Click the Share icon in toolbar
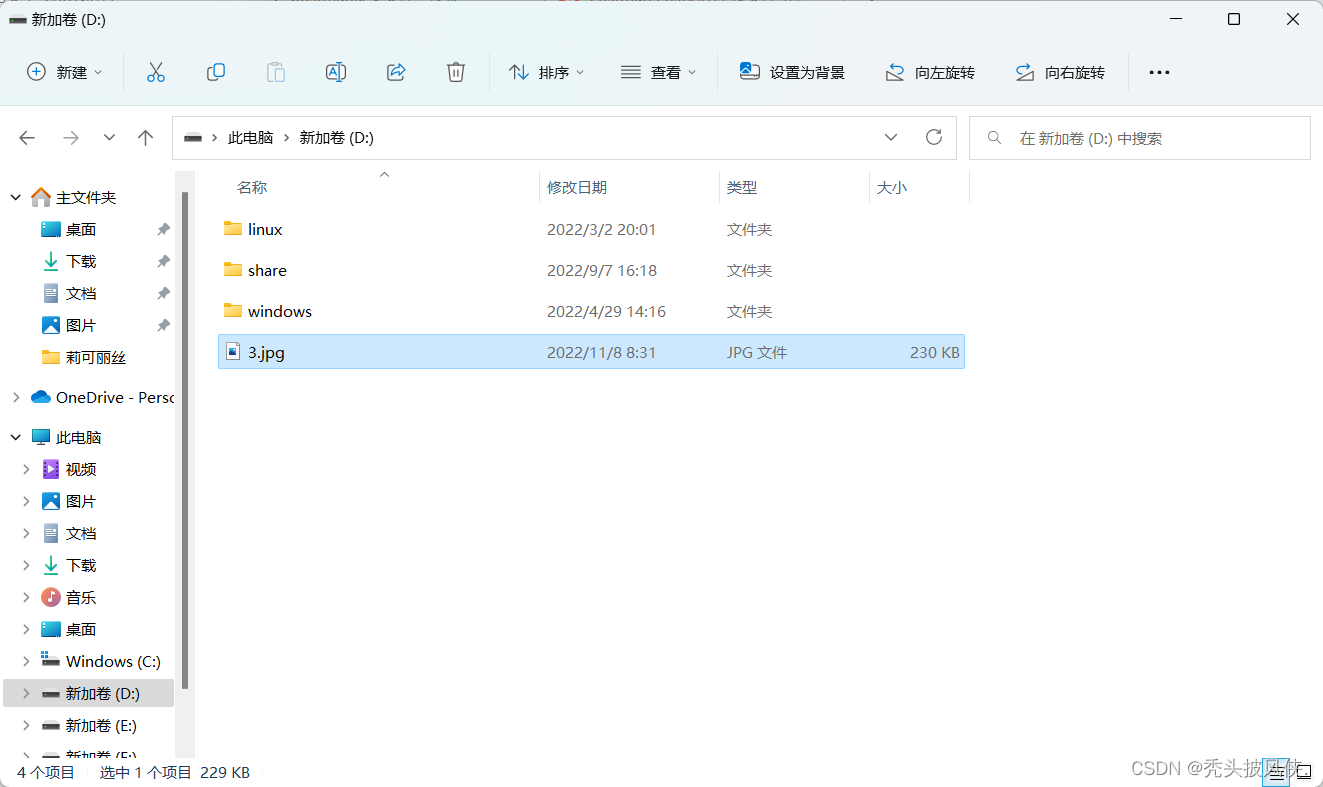Screen dimensions: 1323x787 point(396,72)
